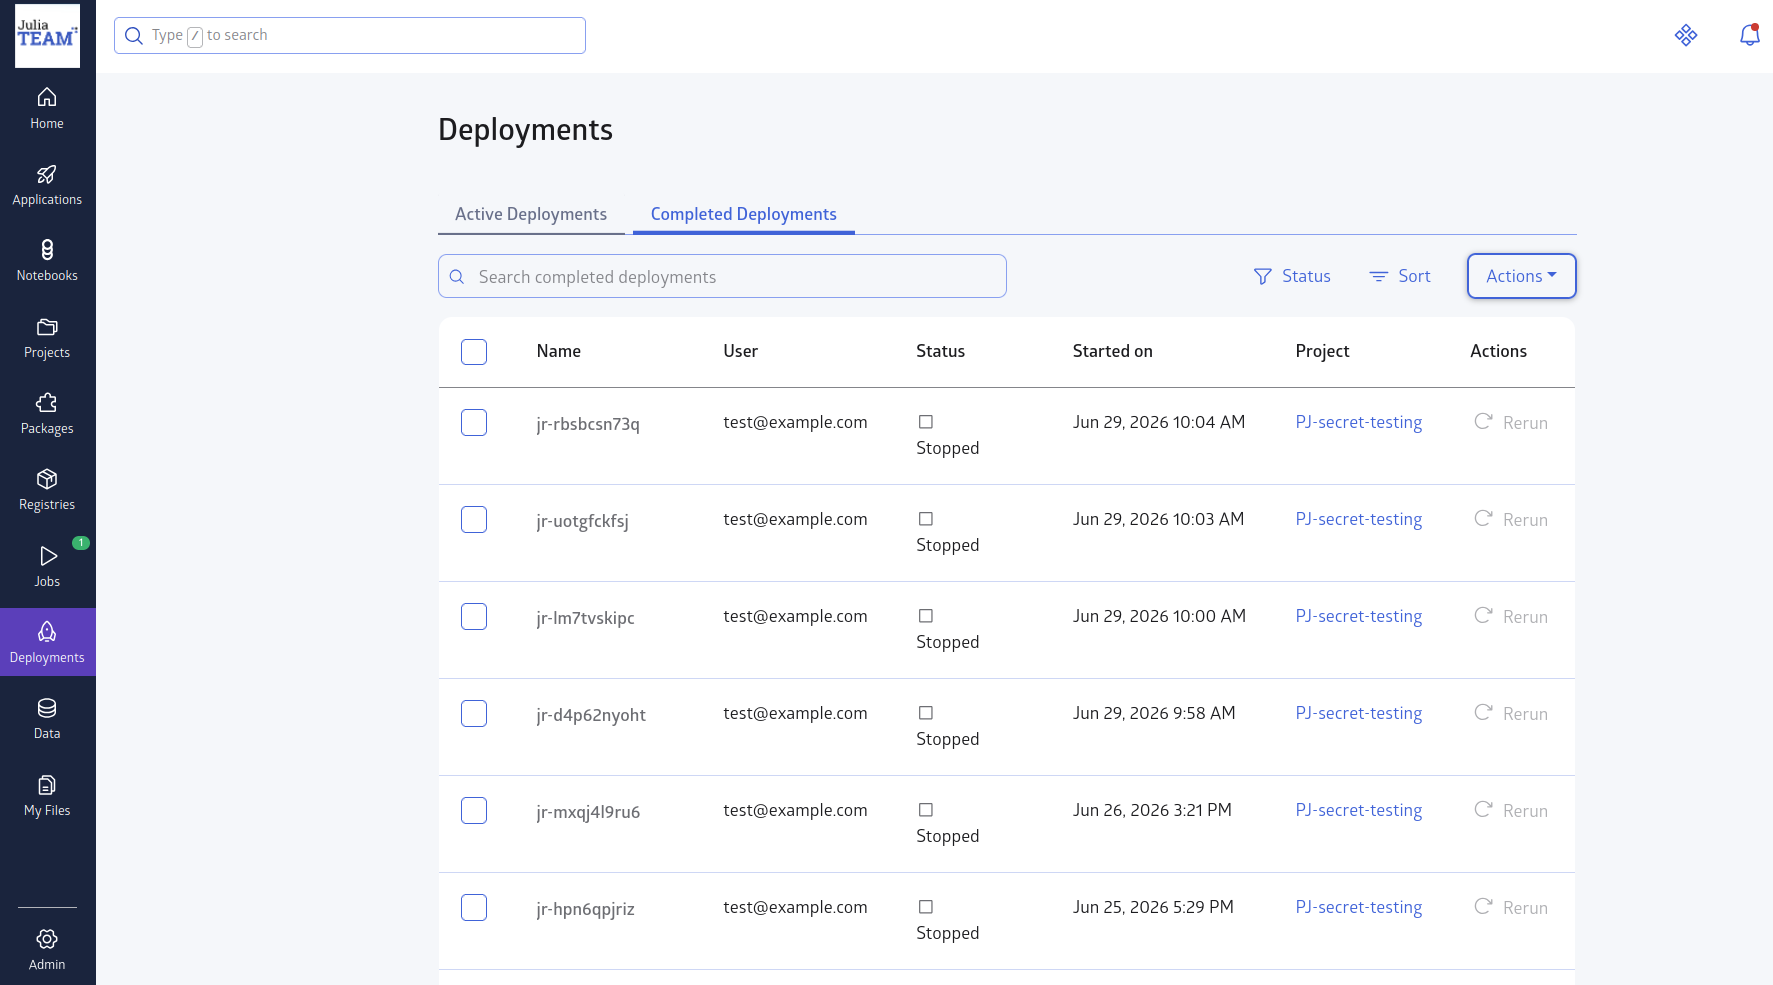Screen dimensions: 1773x985
Task: Open PJ-secret-testing link for jr-uotgfckfsj
Action: (1358, 519)
